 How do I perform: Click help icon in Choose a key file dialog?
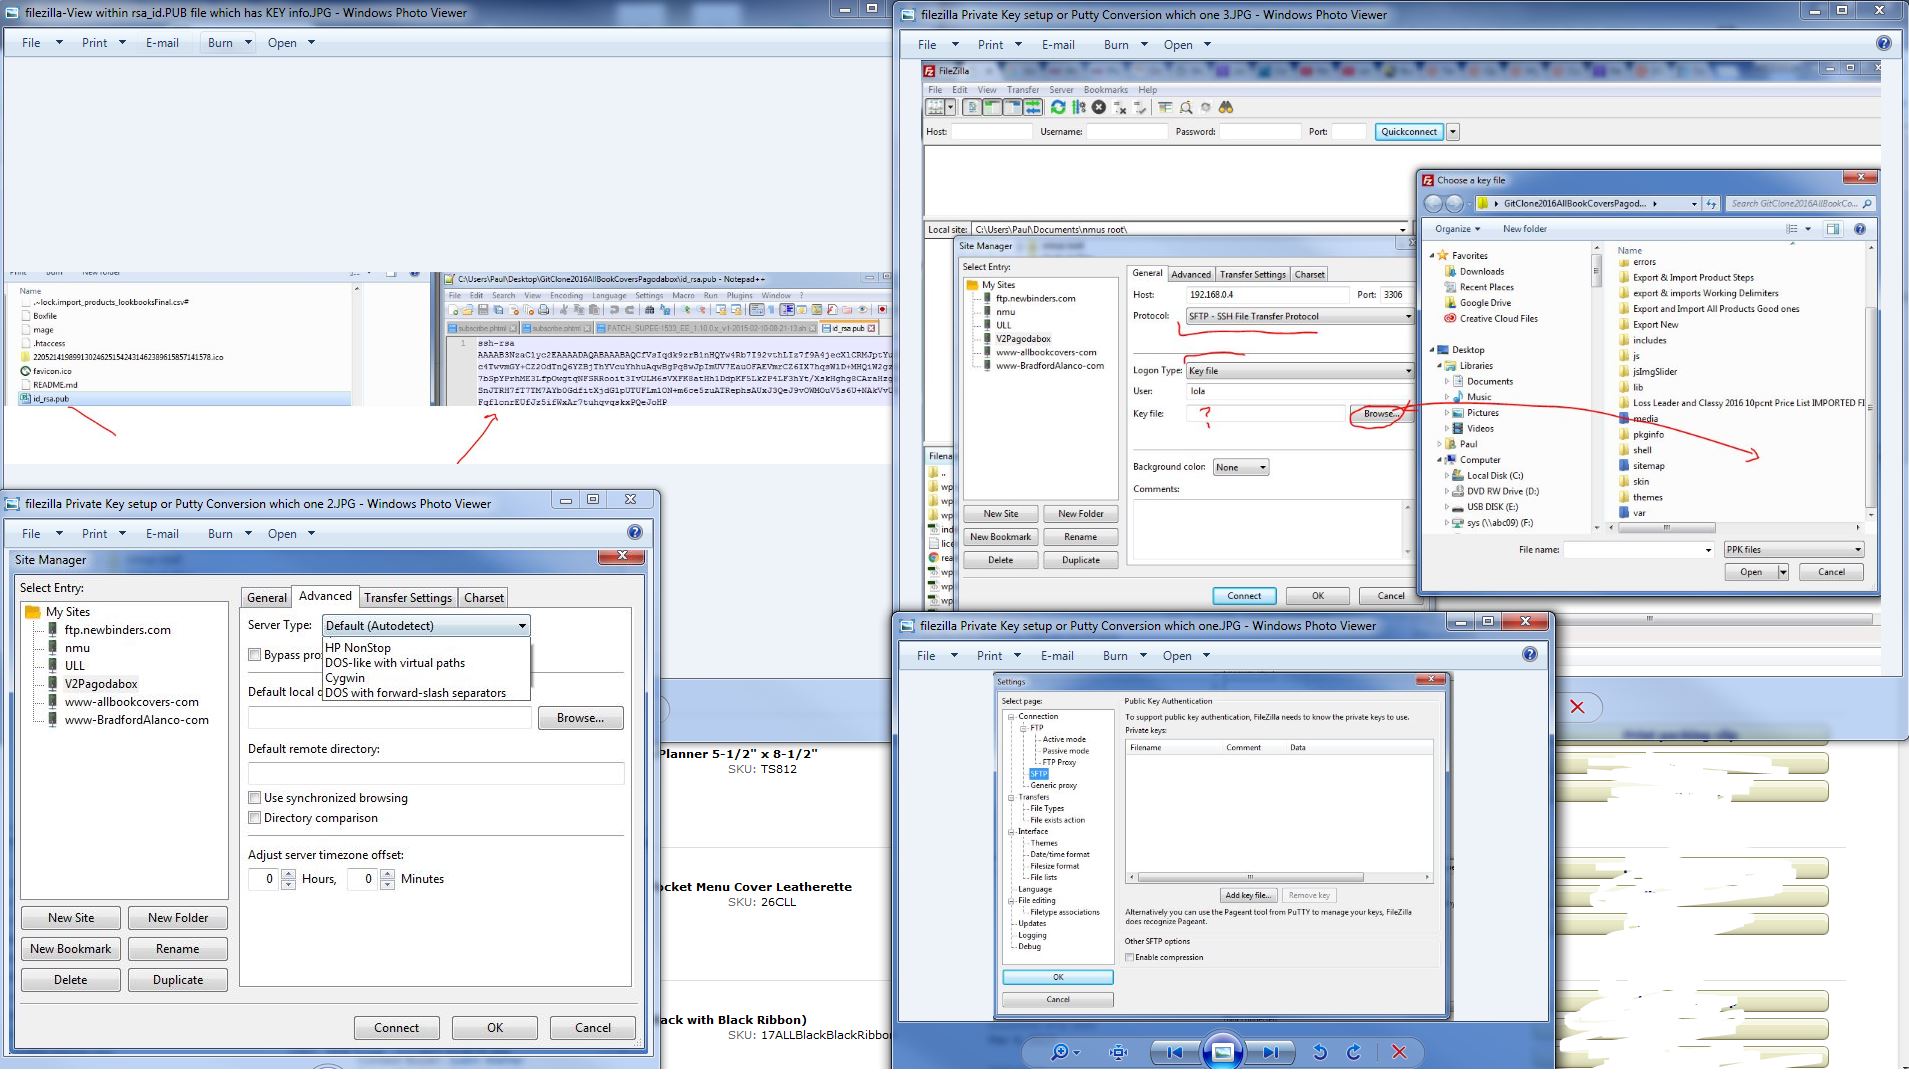pyautogui.click(x=1860, y=229)
